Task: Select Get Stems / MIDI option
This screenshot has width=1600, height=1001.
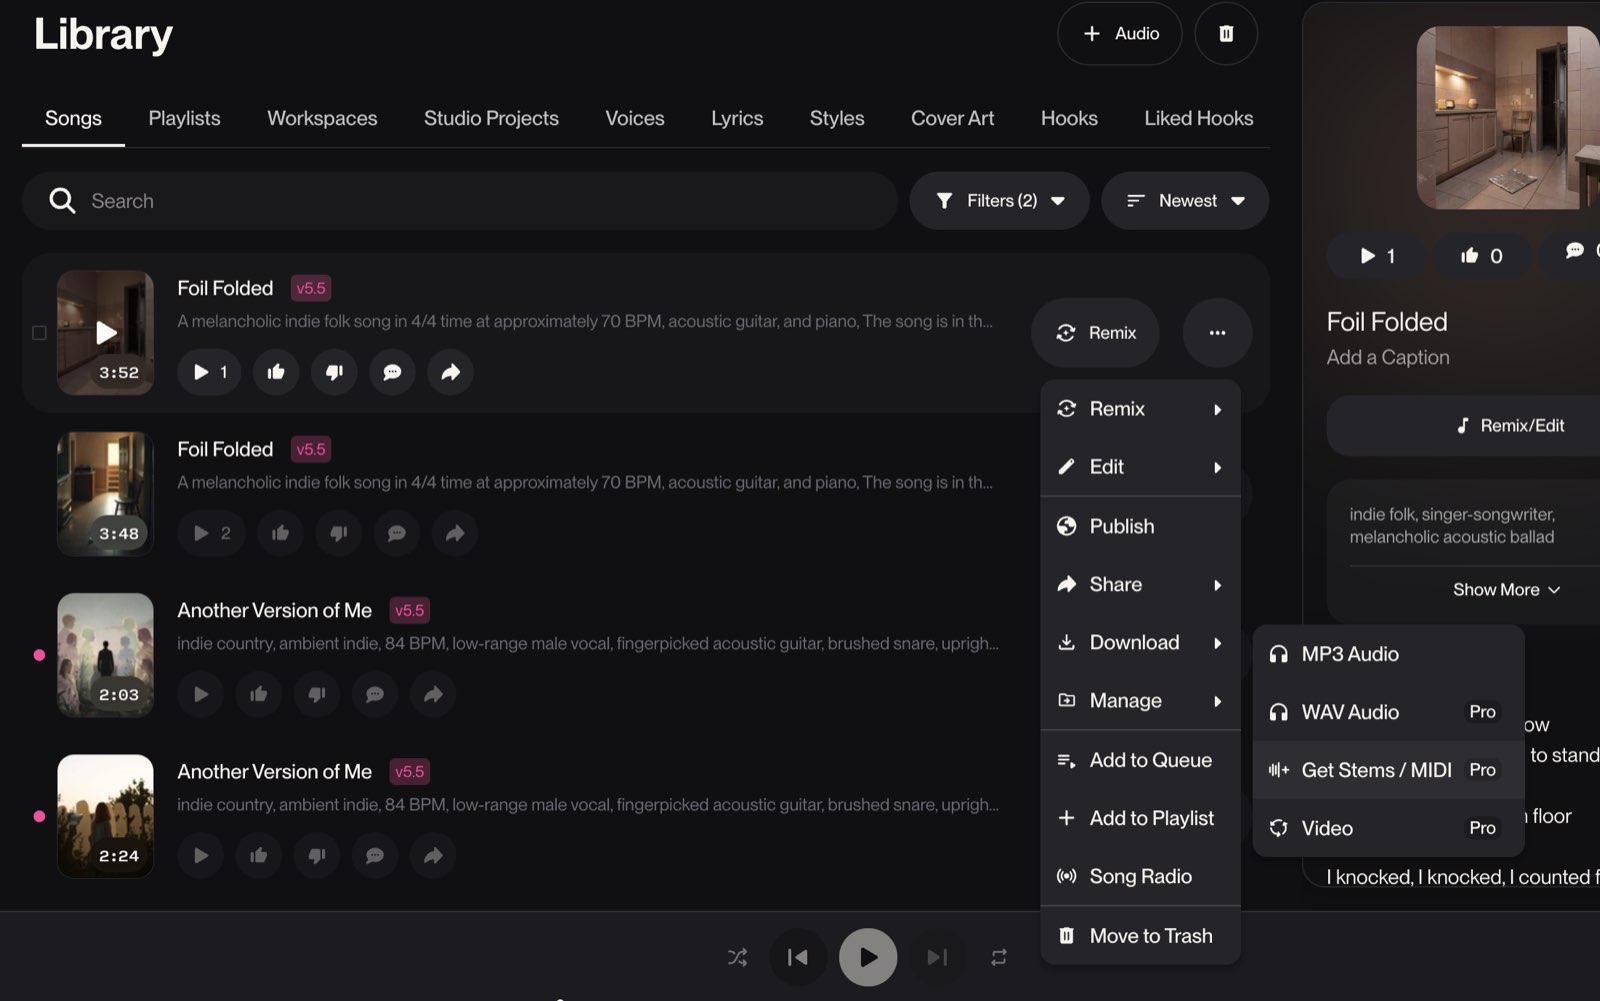Action: (1388, 771)
